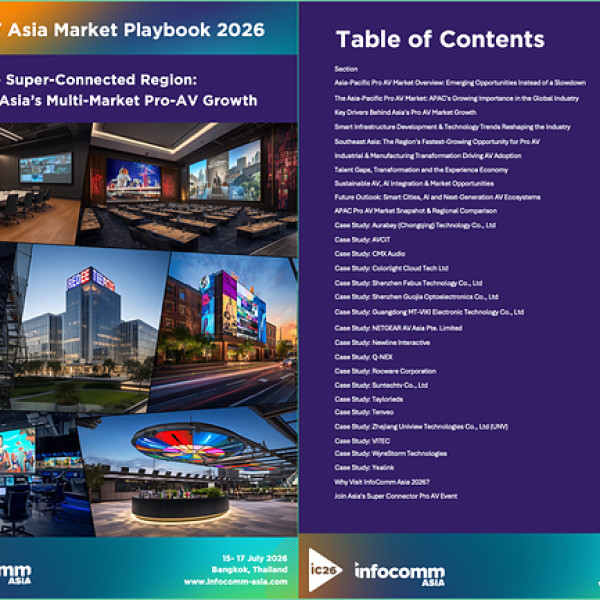This screenshot has height=600, width=600.
Task: Select 'Case Study: Colorlight Cloud Tech Ltd'
Action: click(x=391, y=268)
